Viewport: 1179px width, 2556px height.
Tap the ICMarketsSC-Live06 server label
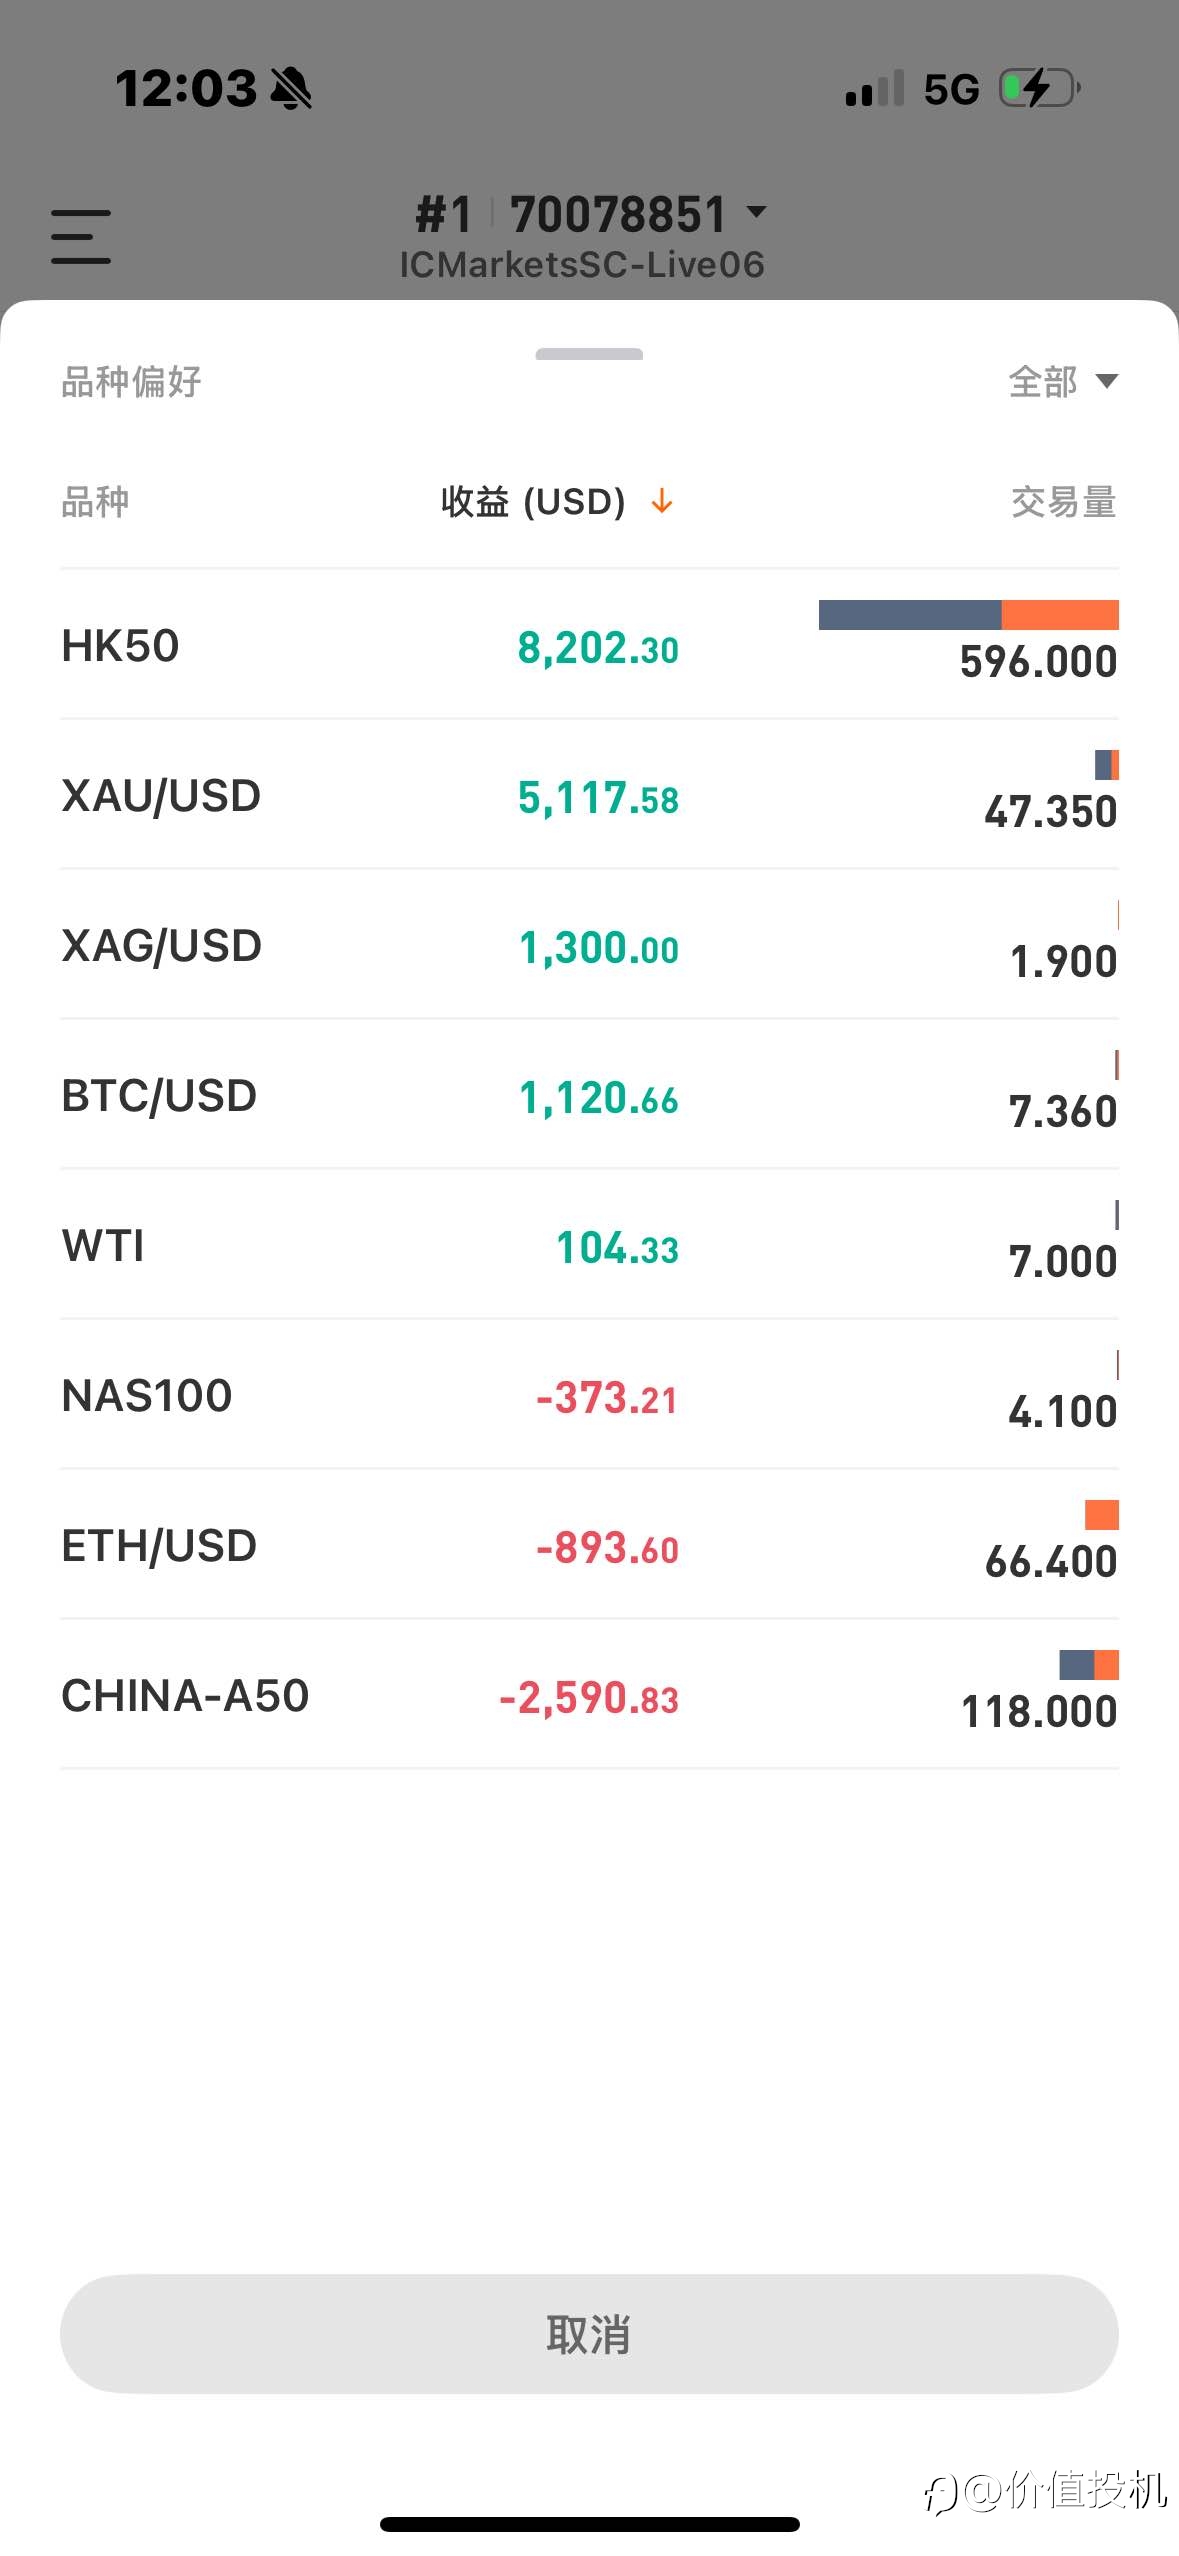pos(582,265)
